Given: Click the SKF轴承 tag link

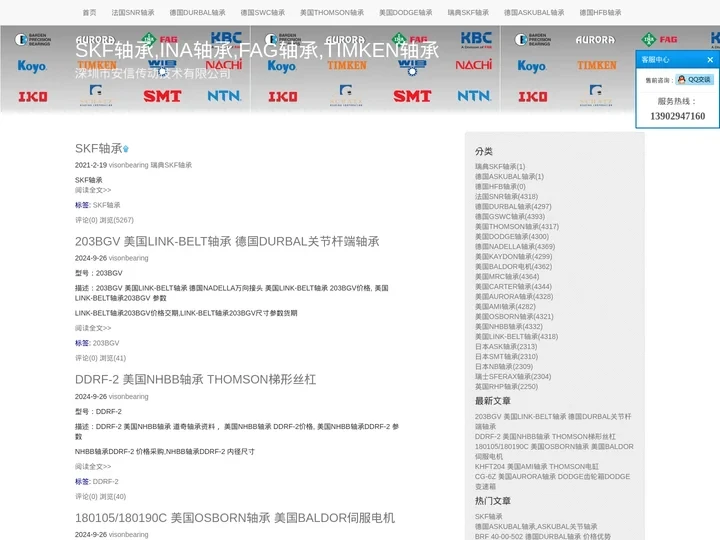Looking at the screenshot, I should click(107, 205).
